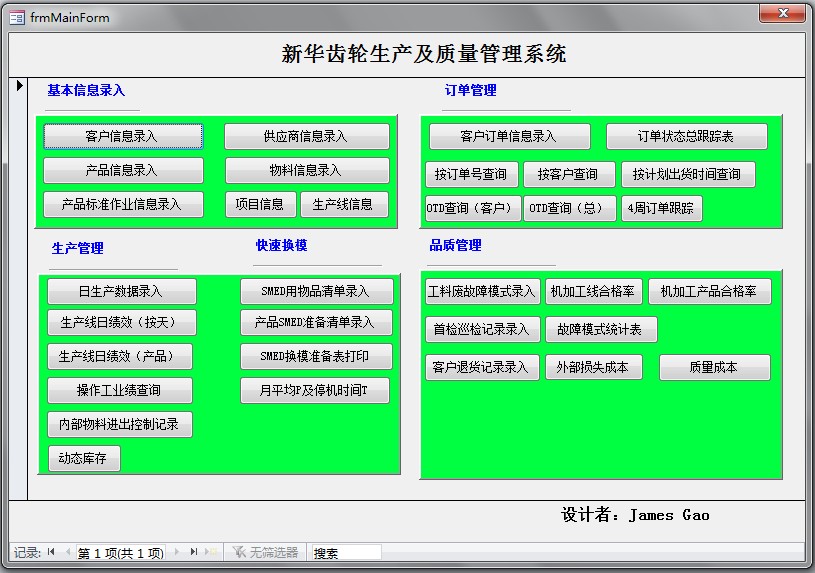This screenshot has height=573, width=815.
Task: Click 基本信息录入 section label
Action: point(86,90)
